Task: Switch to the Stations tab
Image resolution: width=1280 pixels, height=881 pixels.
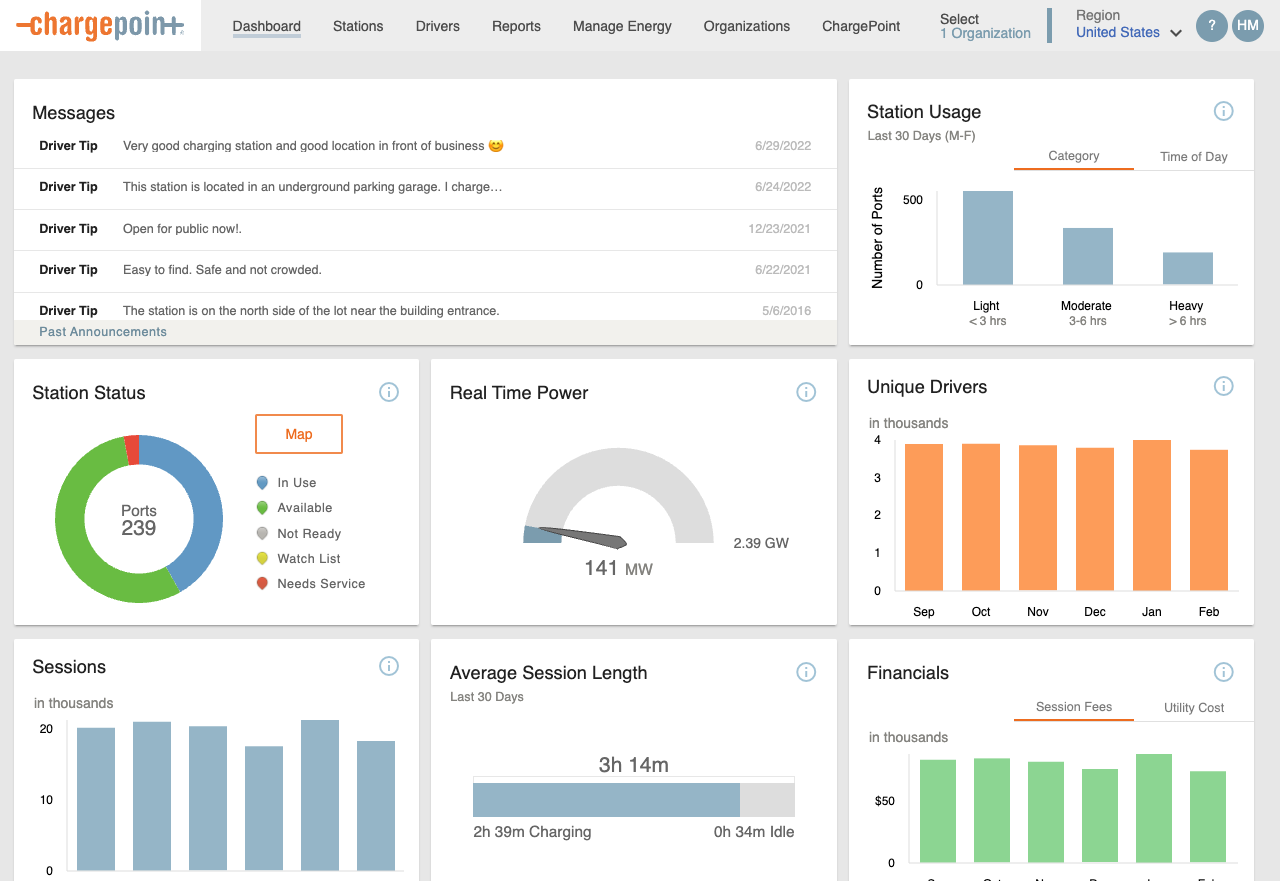Action: [358, 26]
